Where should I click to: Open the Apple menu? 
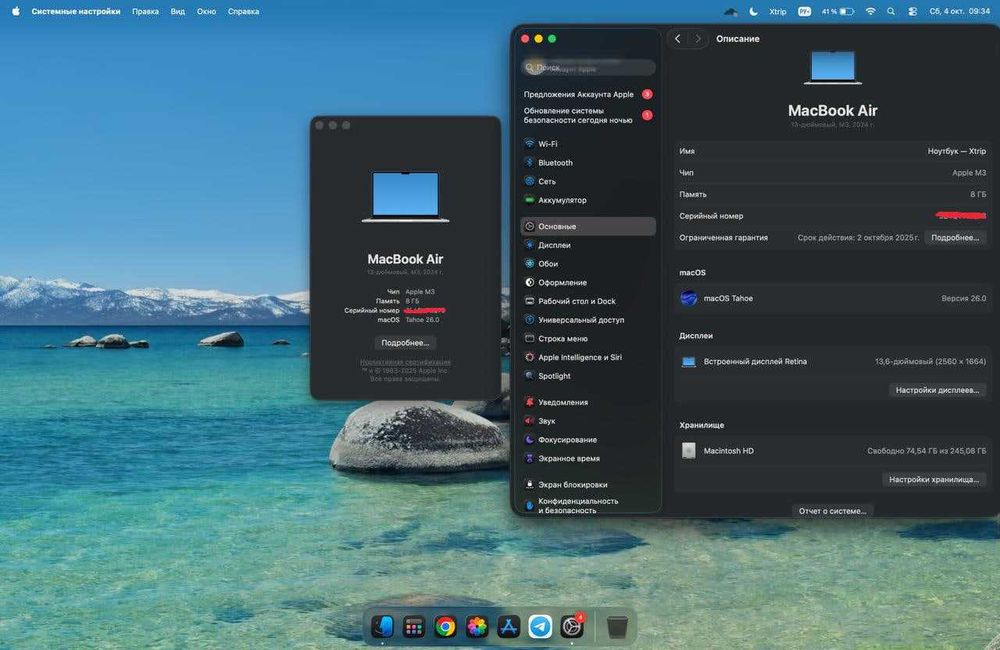(16, 11)
